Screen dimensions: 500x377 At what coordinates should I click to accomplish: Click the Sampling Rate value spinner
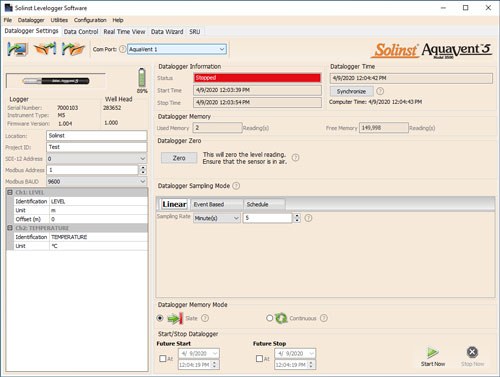pyautogui.click(x=297, y=218)
